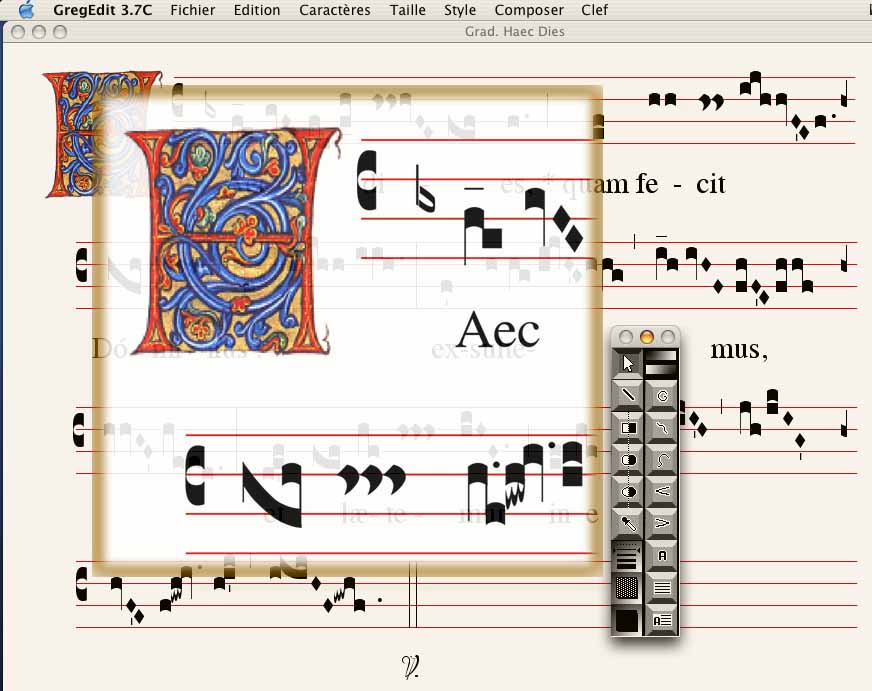This screenshot has width=872, height=691.
Task: Click the magnified C clef on top staff
Action: pyautogui.click(x=366, y=180)
